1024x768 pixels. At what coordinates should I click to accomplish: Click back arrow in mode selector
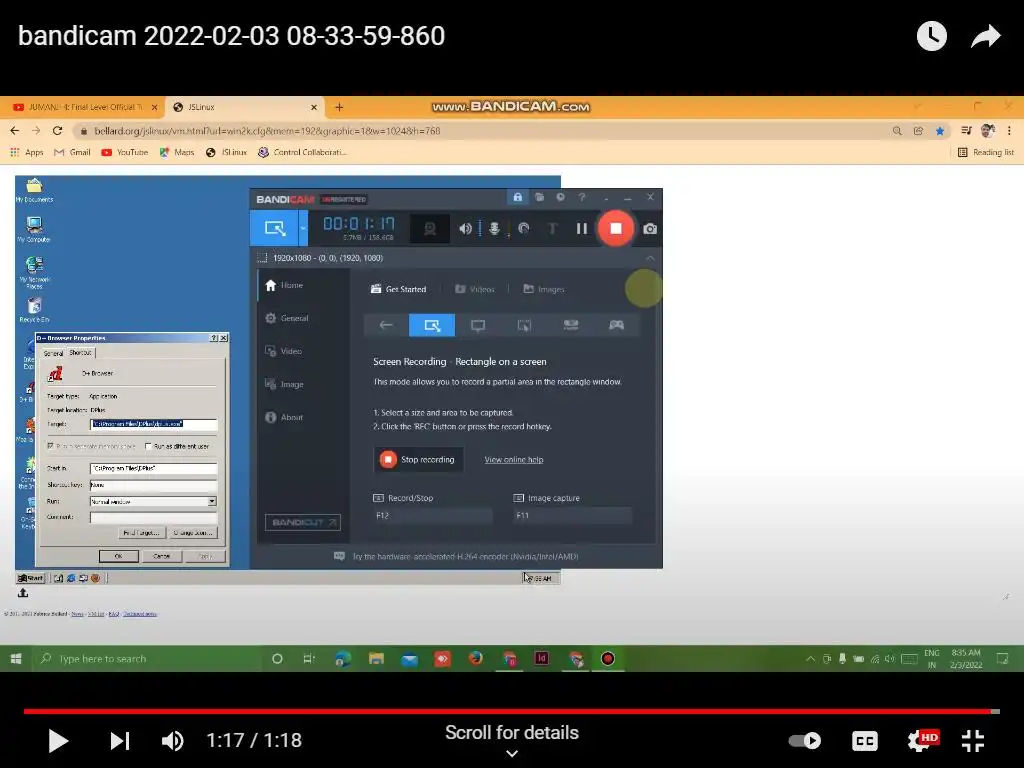coord(386,325)
